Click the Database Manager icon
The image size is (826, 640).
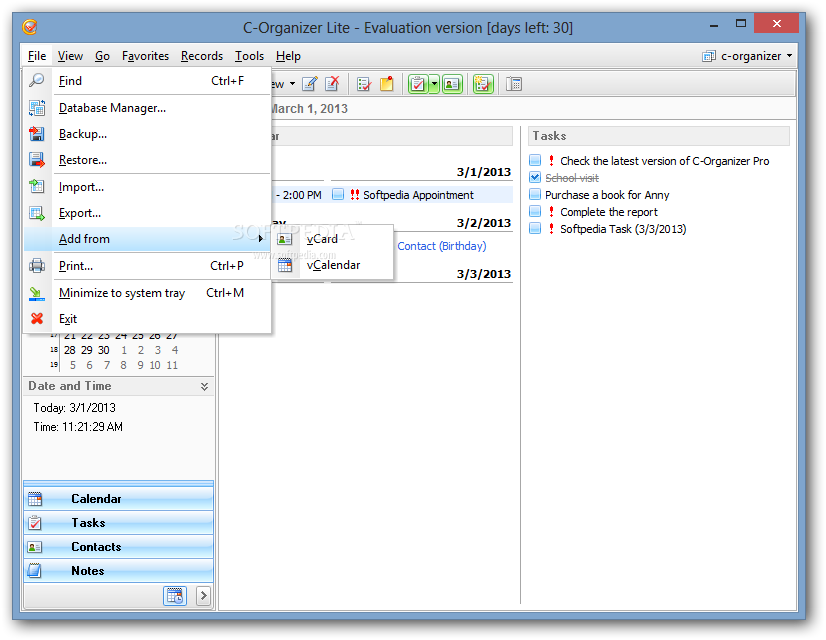coord(36,107)
